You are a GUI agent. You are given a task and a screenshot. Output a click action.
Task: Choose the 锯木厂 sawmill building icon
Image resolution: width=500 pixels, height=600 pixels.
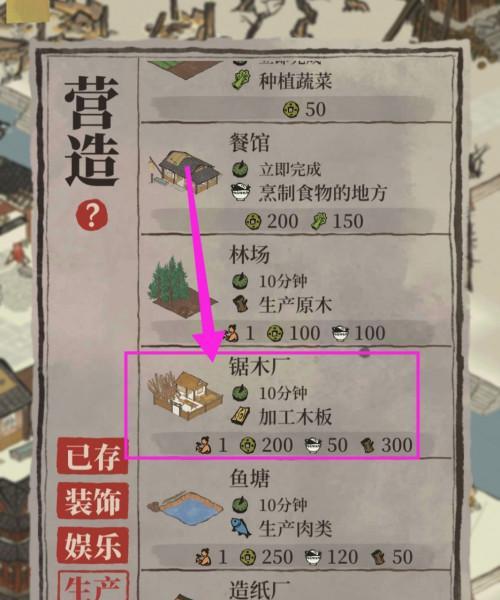[186, 396]
